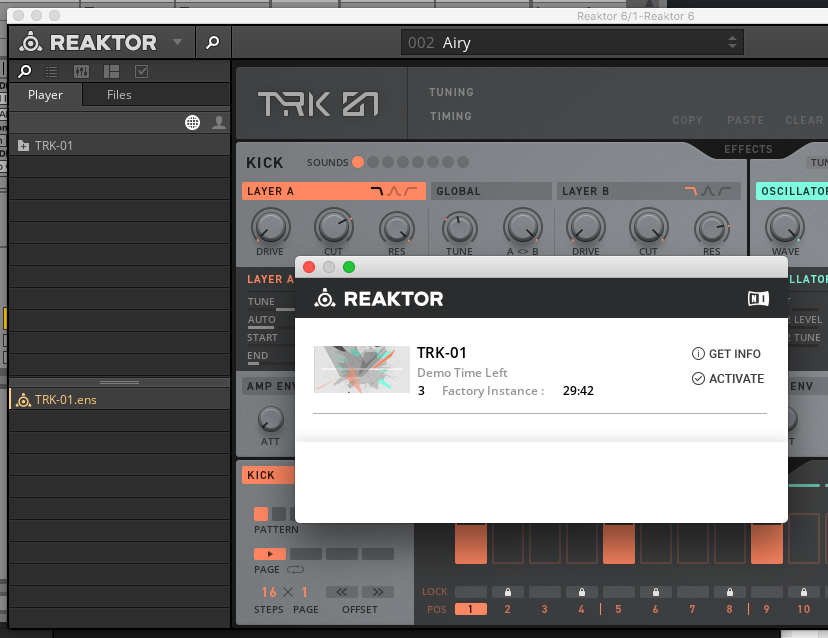Select the second page button

[306, 553]
